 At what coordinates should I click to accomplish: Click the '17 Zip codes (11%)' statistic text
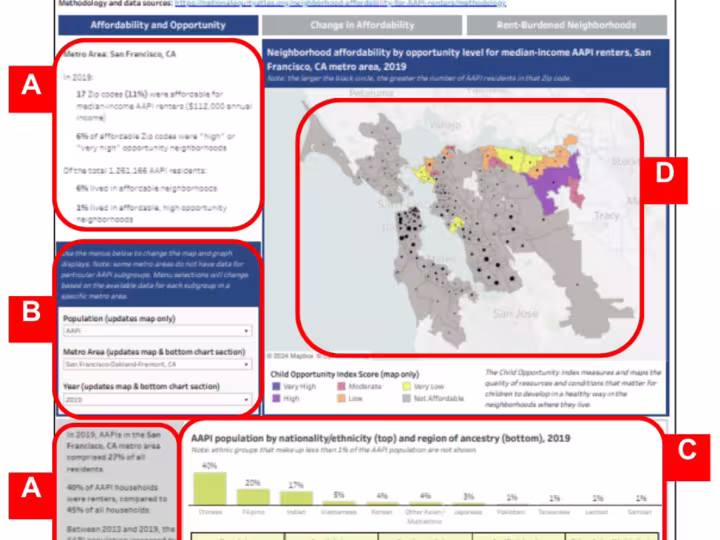point(164,106)
